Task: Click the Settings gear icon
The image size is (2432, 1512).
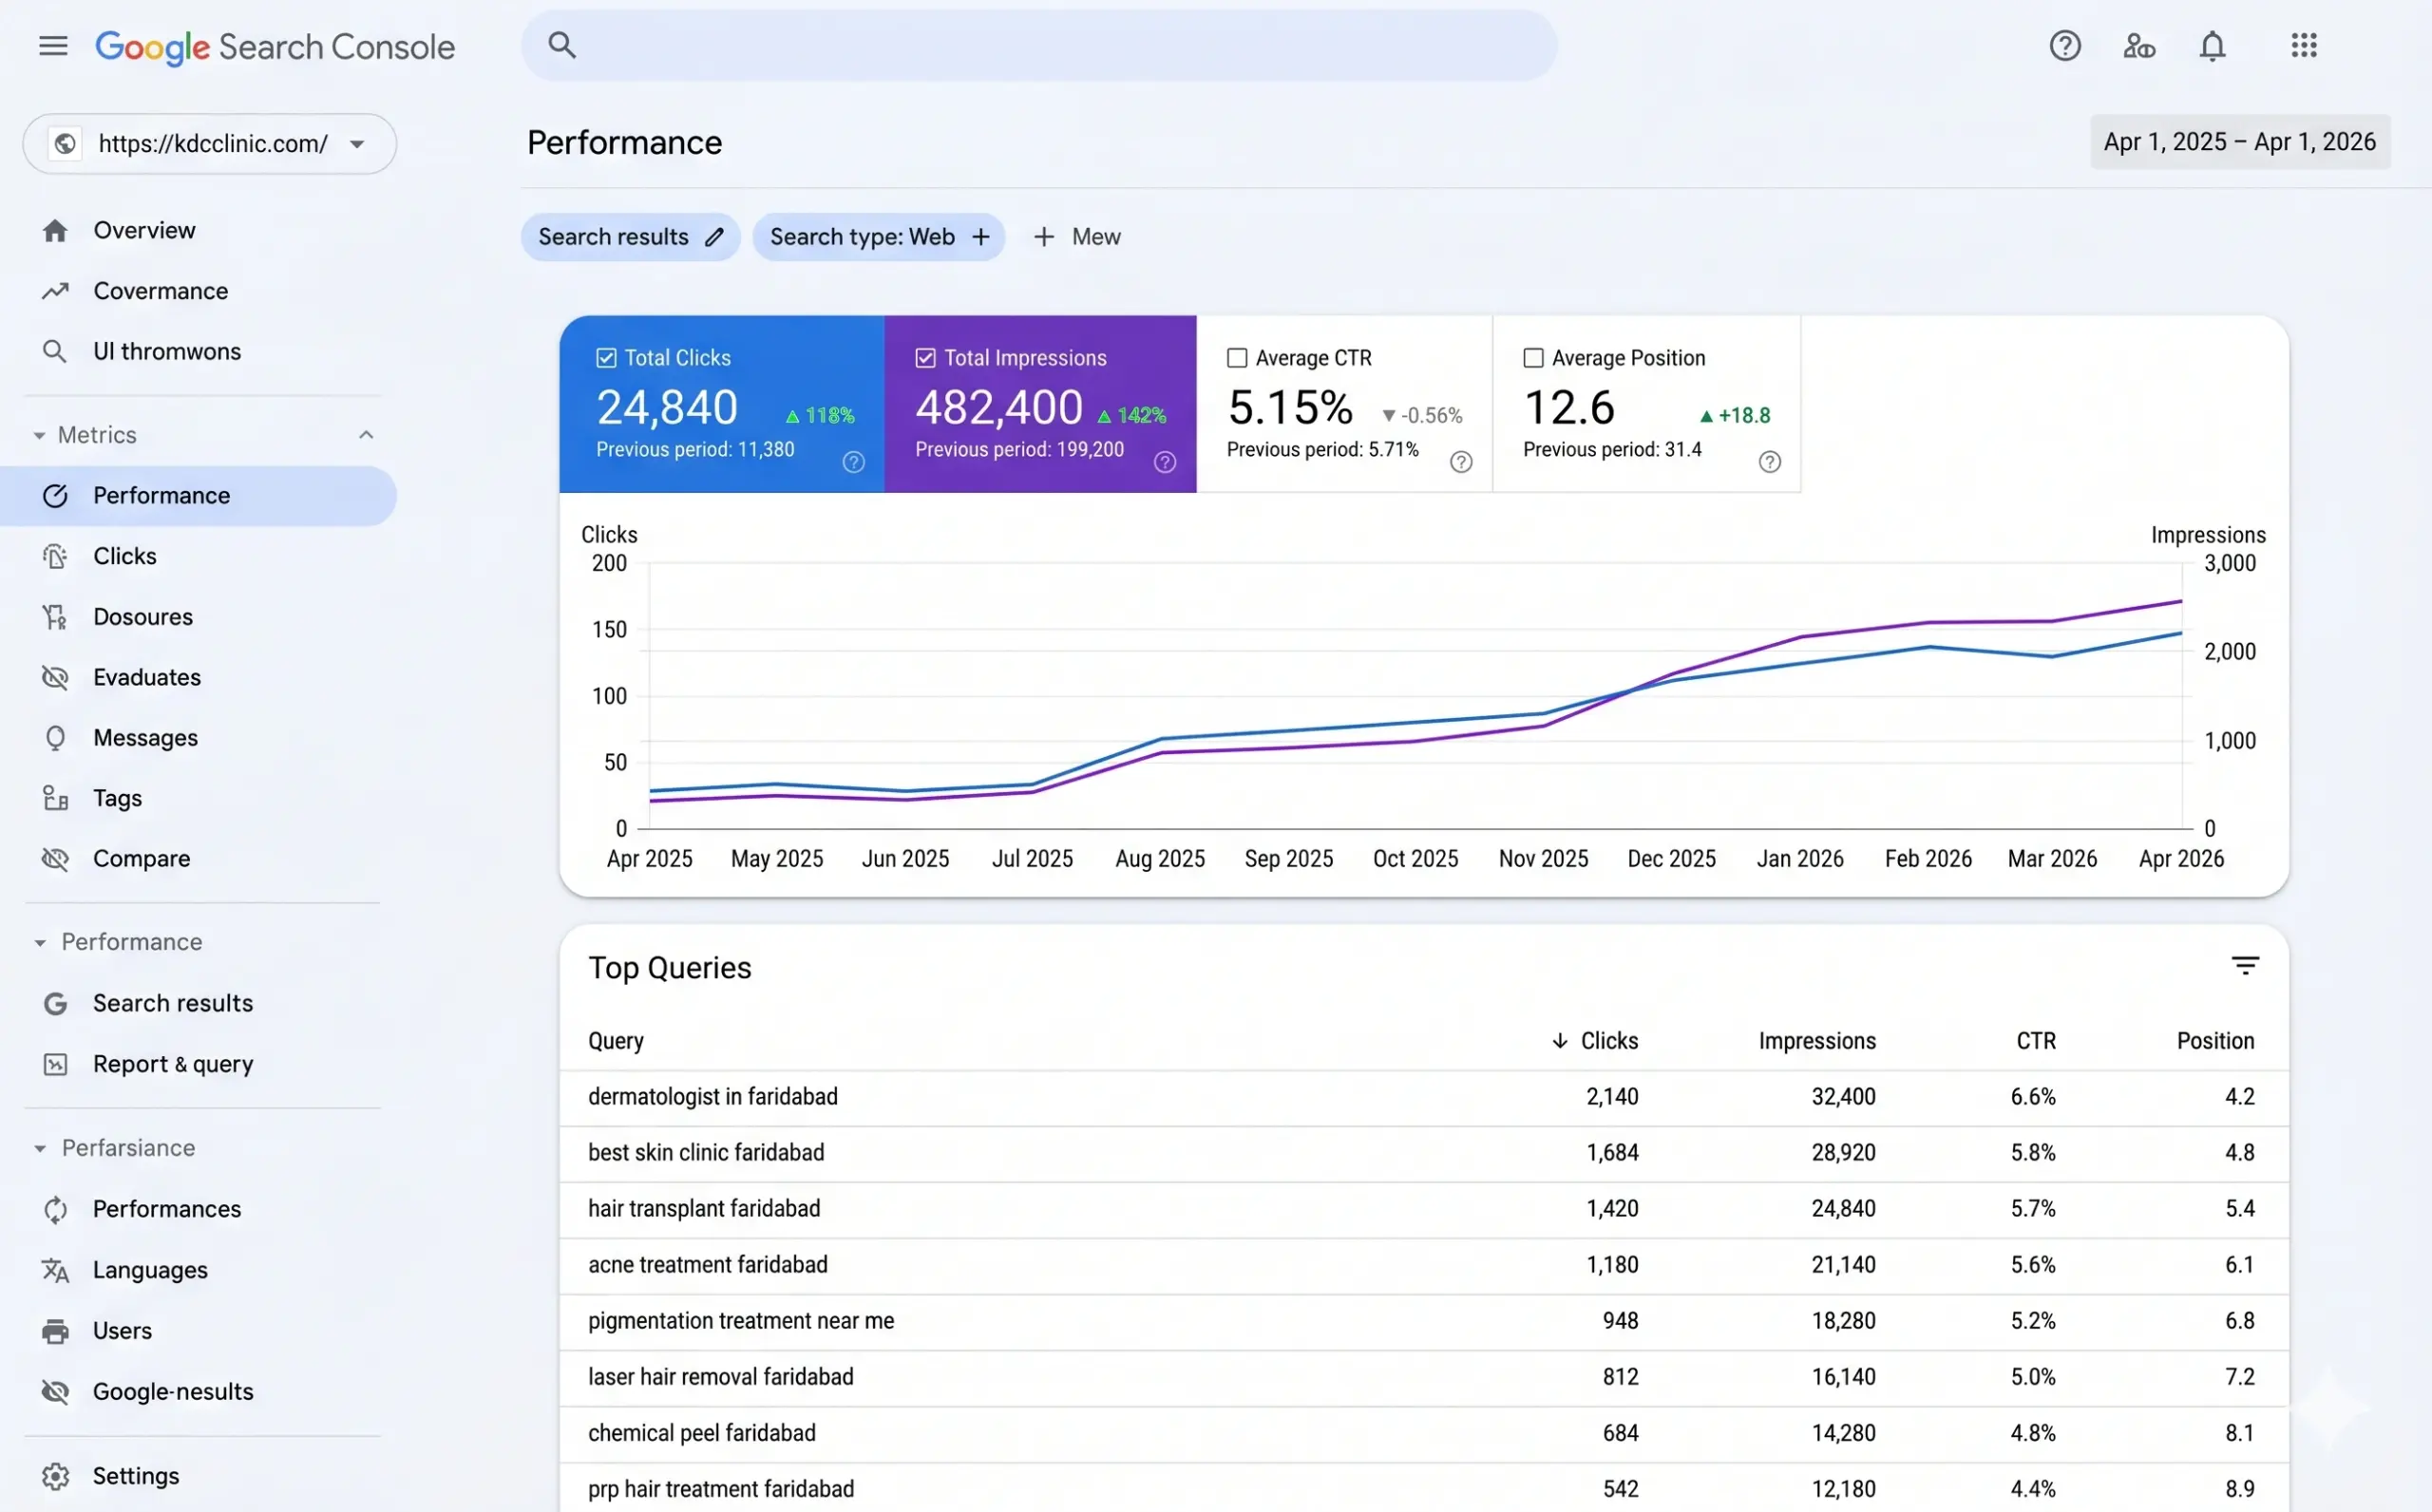Action: click(x=55, y=1477)
